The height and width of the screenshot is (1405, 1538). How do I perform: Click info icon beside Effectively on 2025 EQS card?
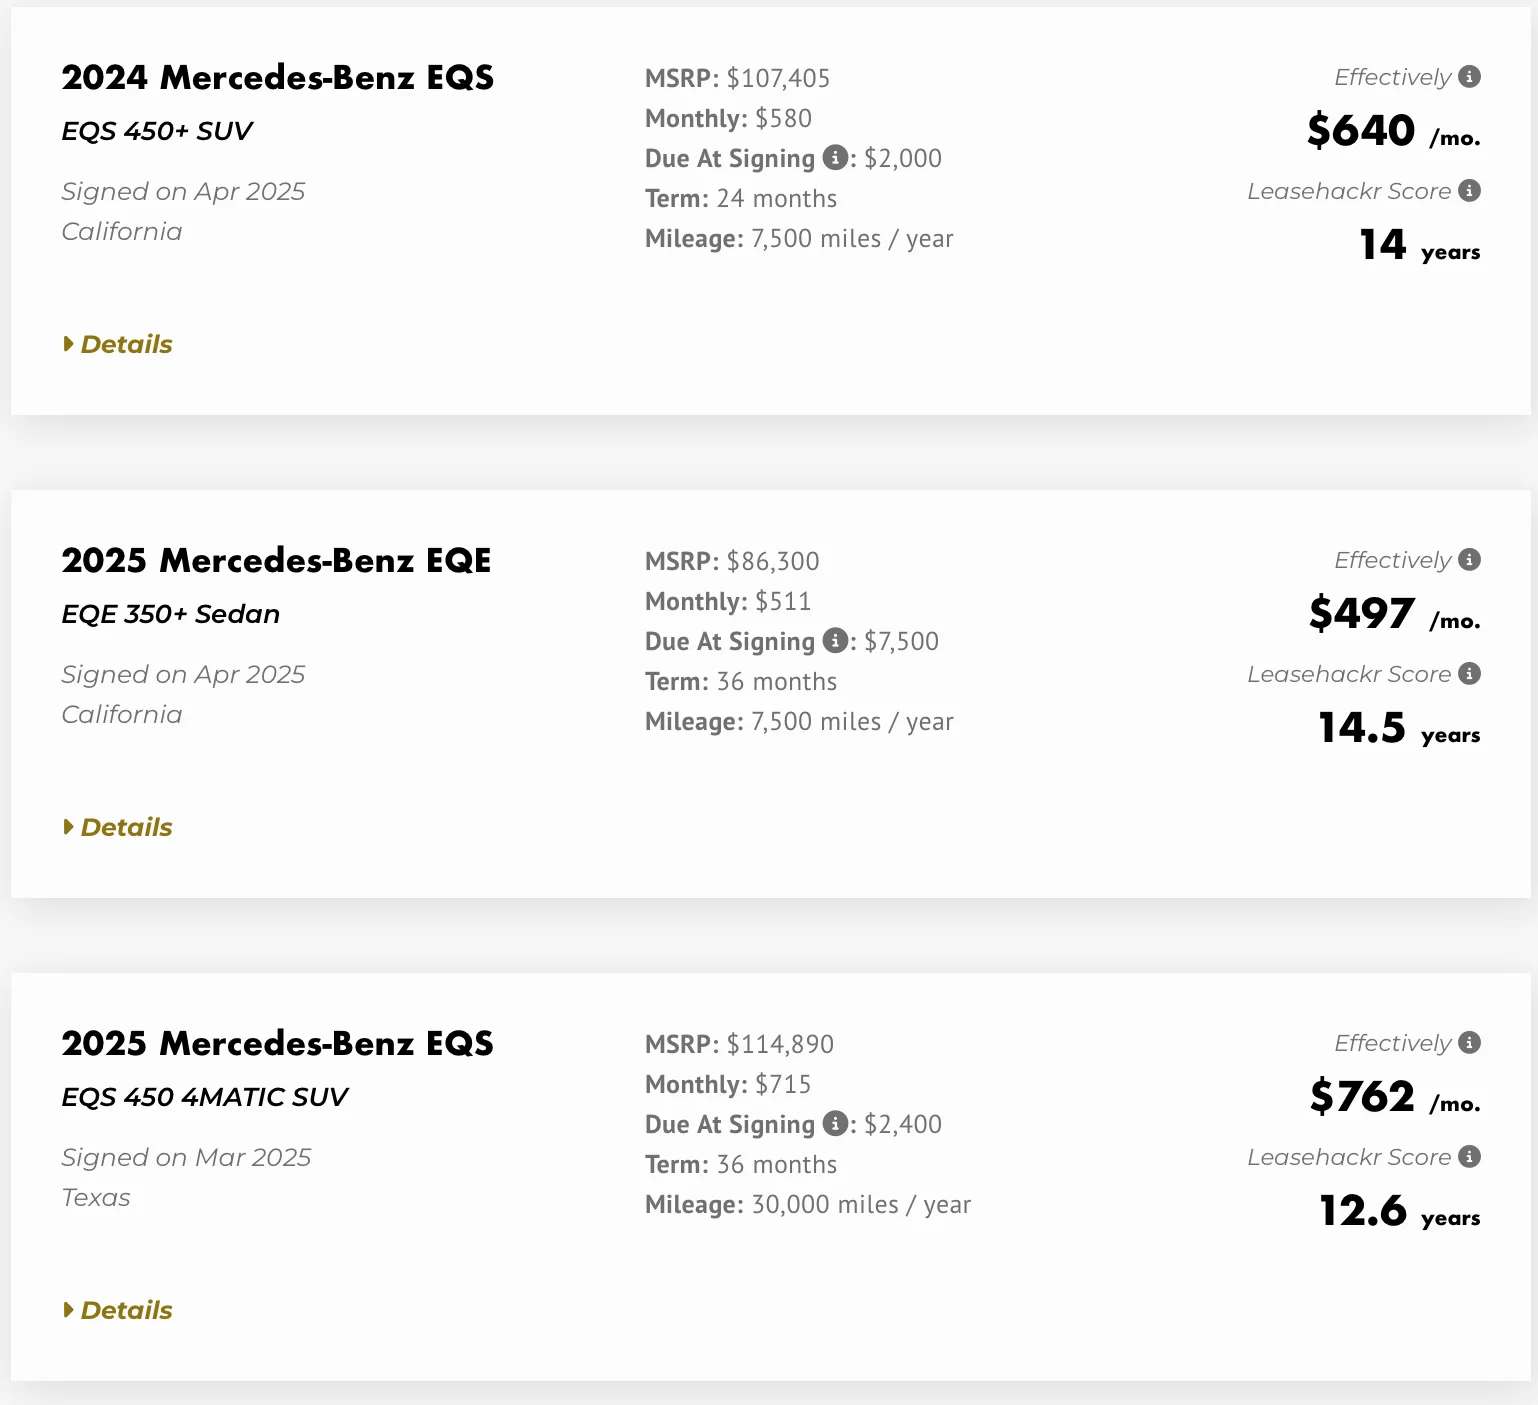1469,1043
